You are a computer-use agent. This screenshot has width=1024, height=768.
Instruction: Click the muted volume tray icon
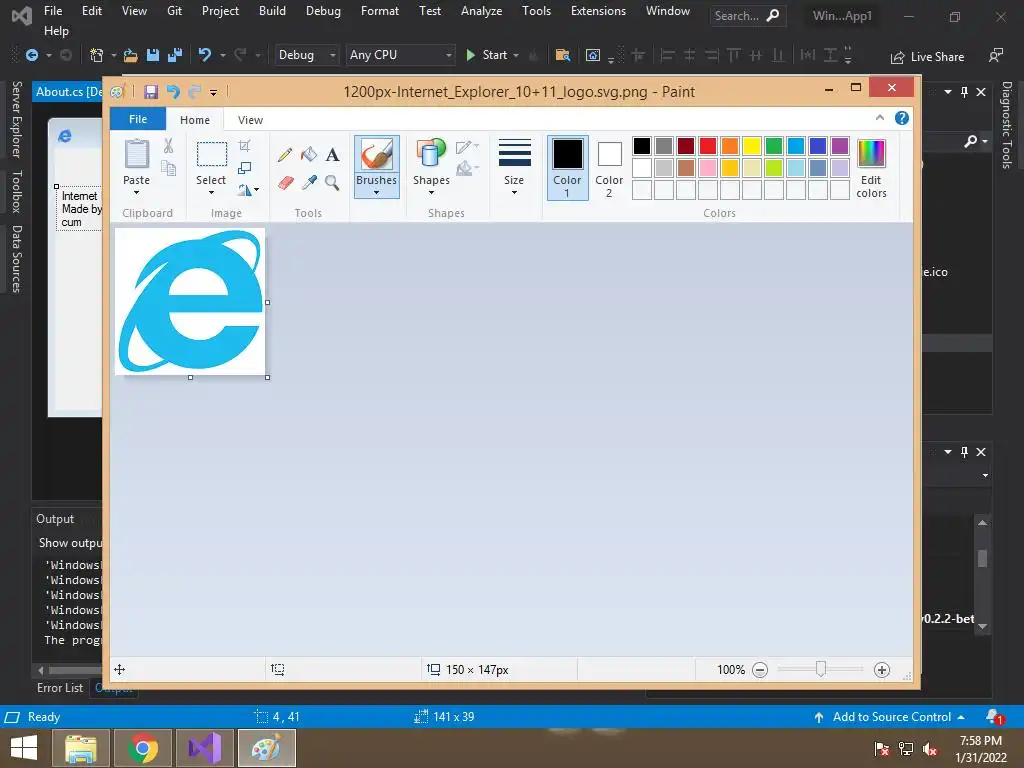coord(931,749)
